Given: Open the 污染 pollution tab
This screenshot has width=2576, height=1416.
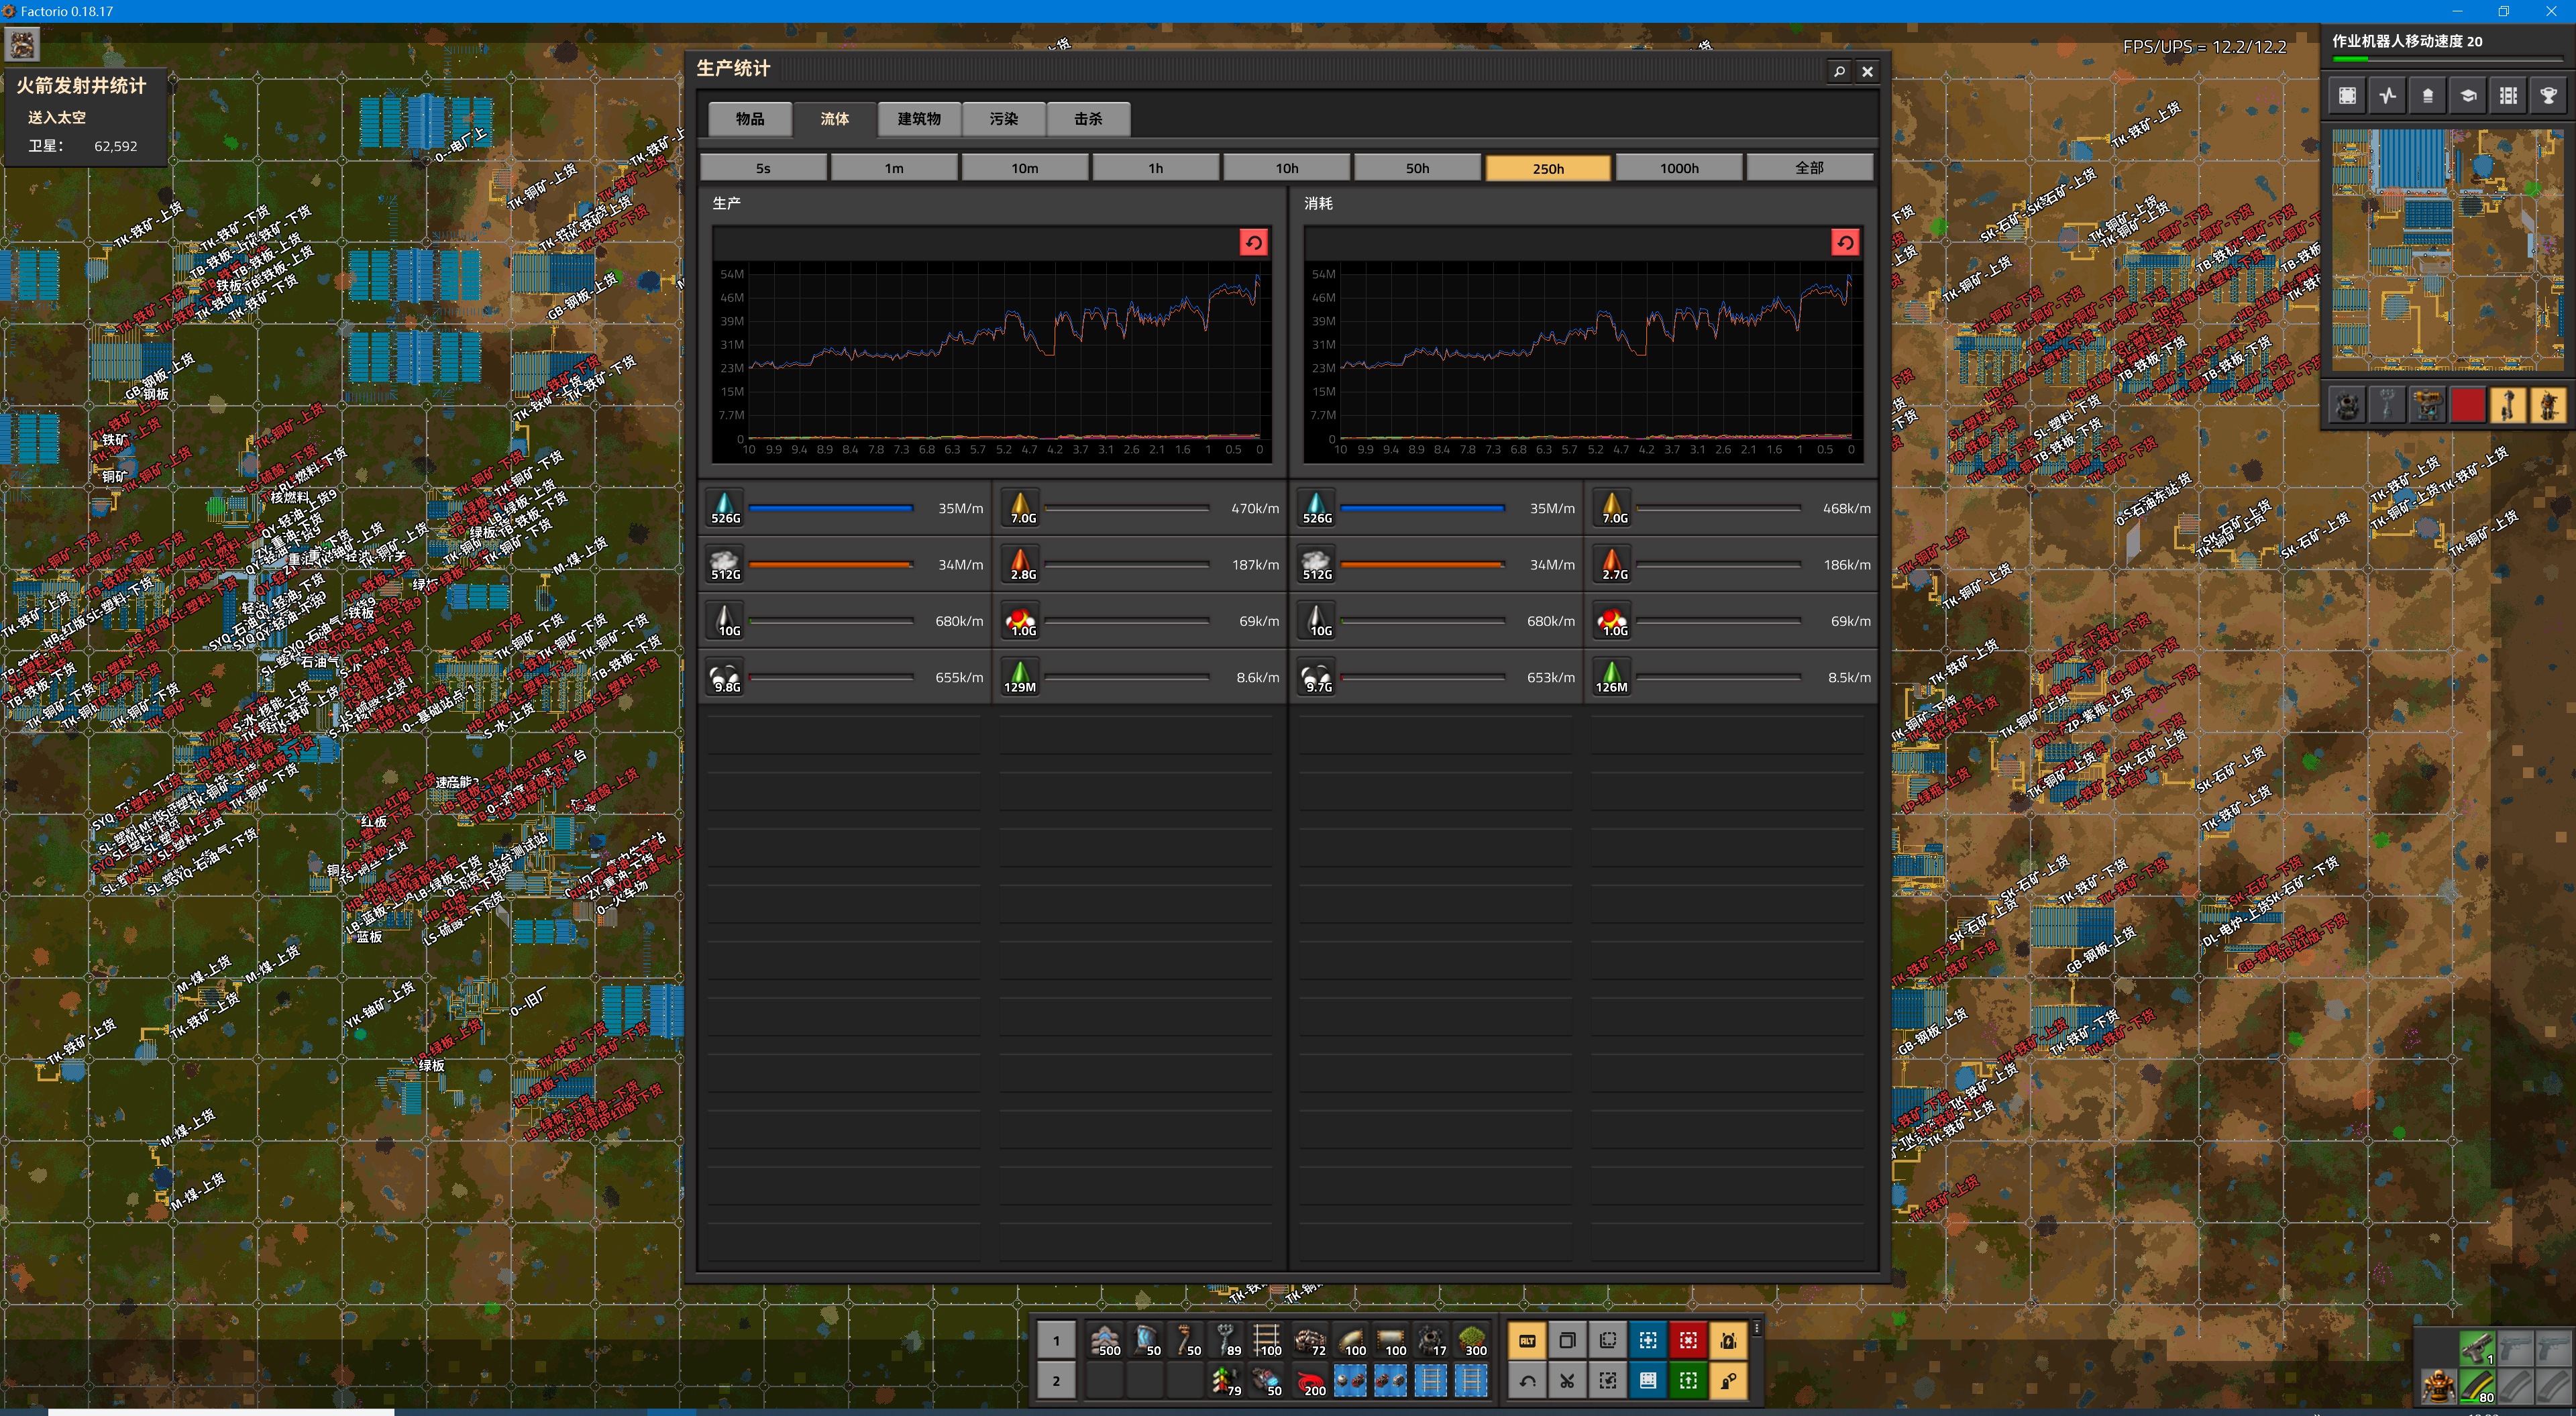Looking at the screenshot, I should pos(1003,118).
